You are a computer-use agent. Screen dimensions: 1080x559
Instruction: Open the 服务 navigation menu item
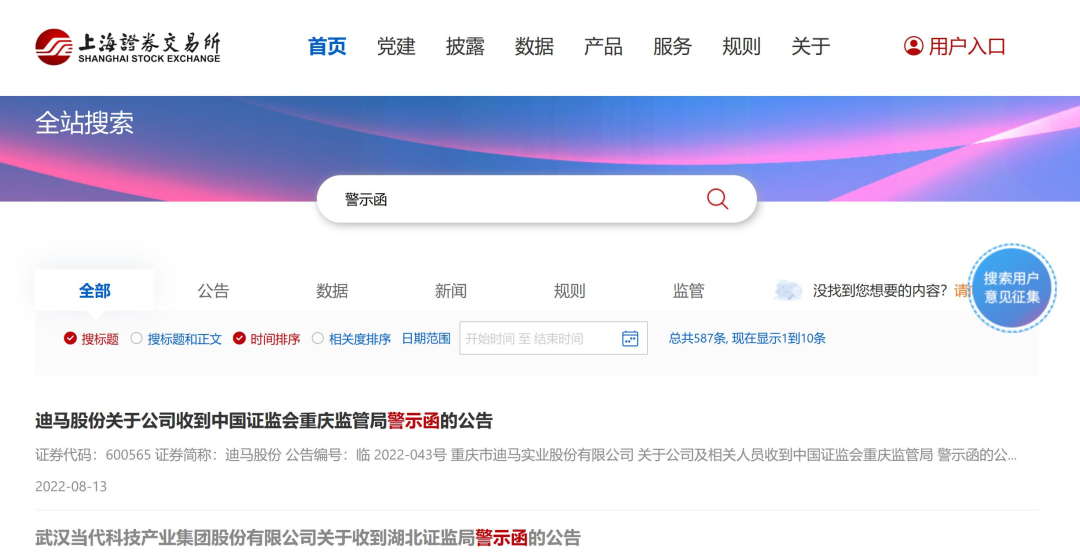pyautogui.click(x=672, y=46)
